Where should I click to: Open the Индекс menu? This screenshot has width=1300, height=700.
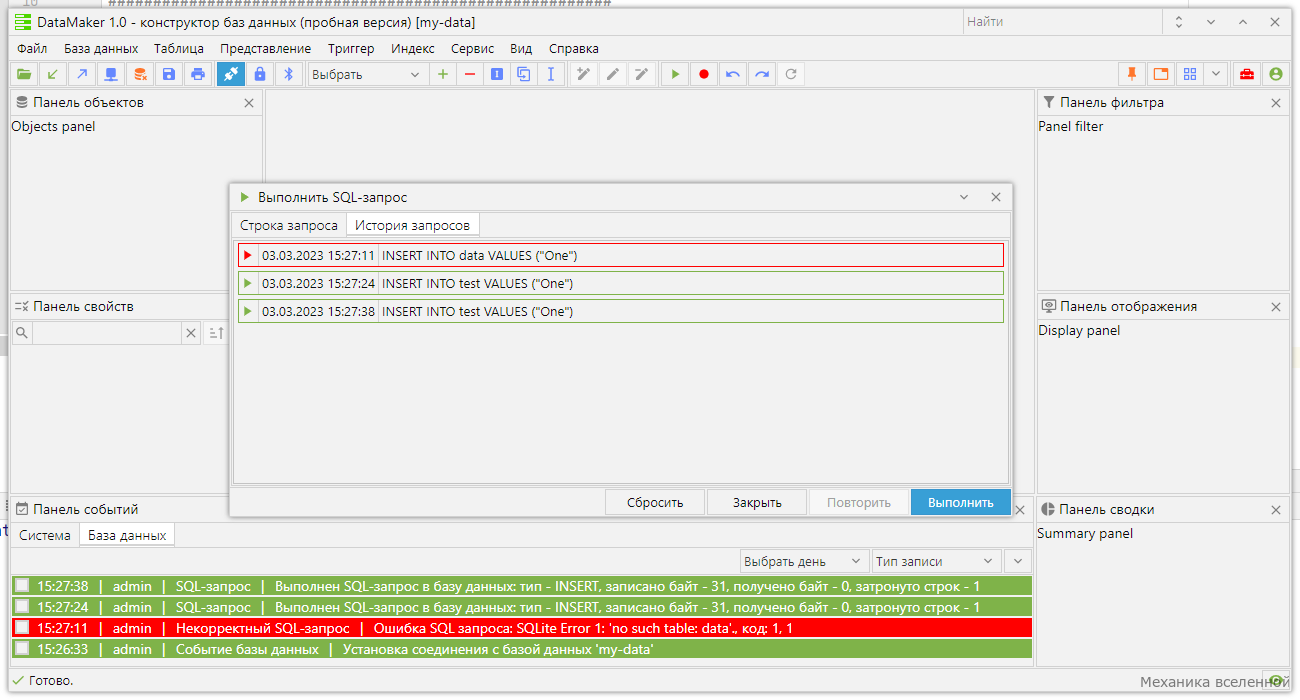point(413,48)
